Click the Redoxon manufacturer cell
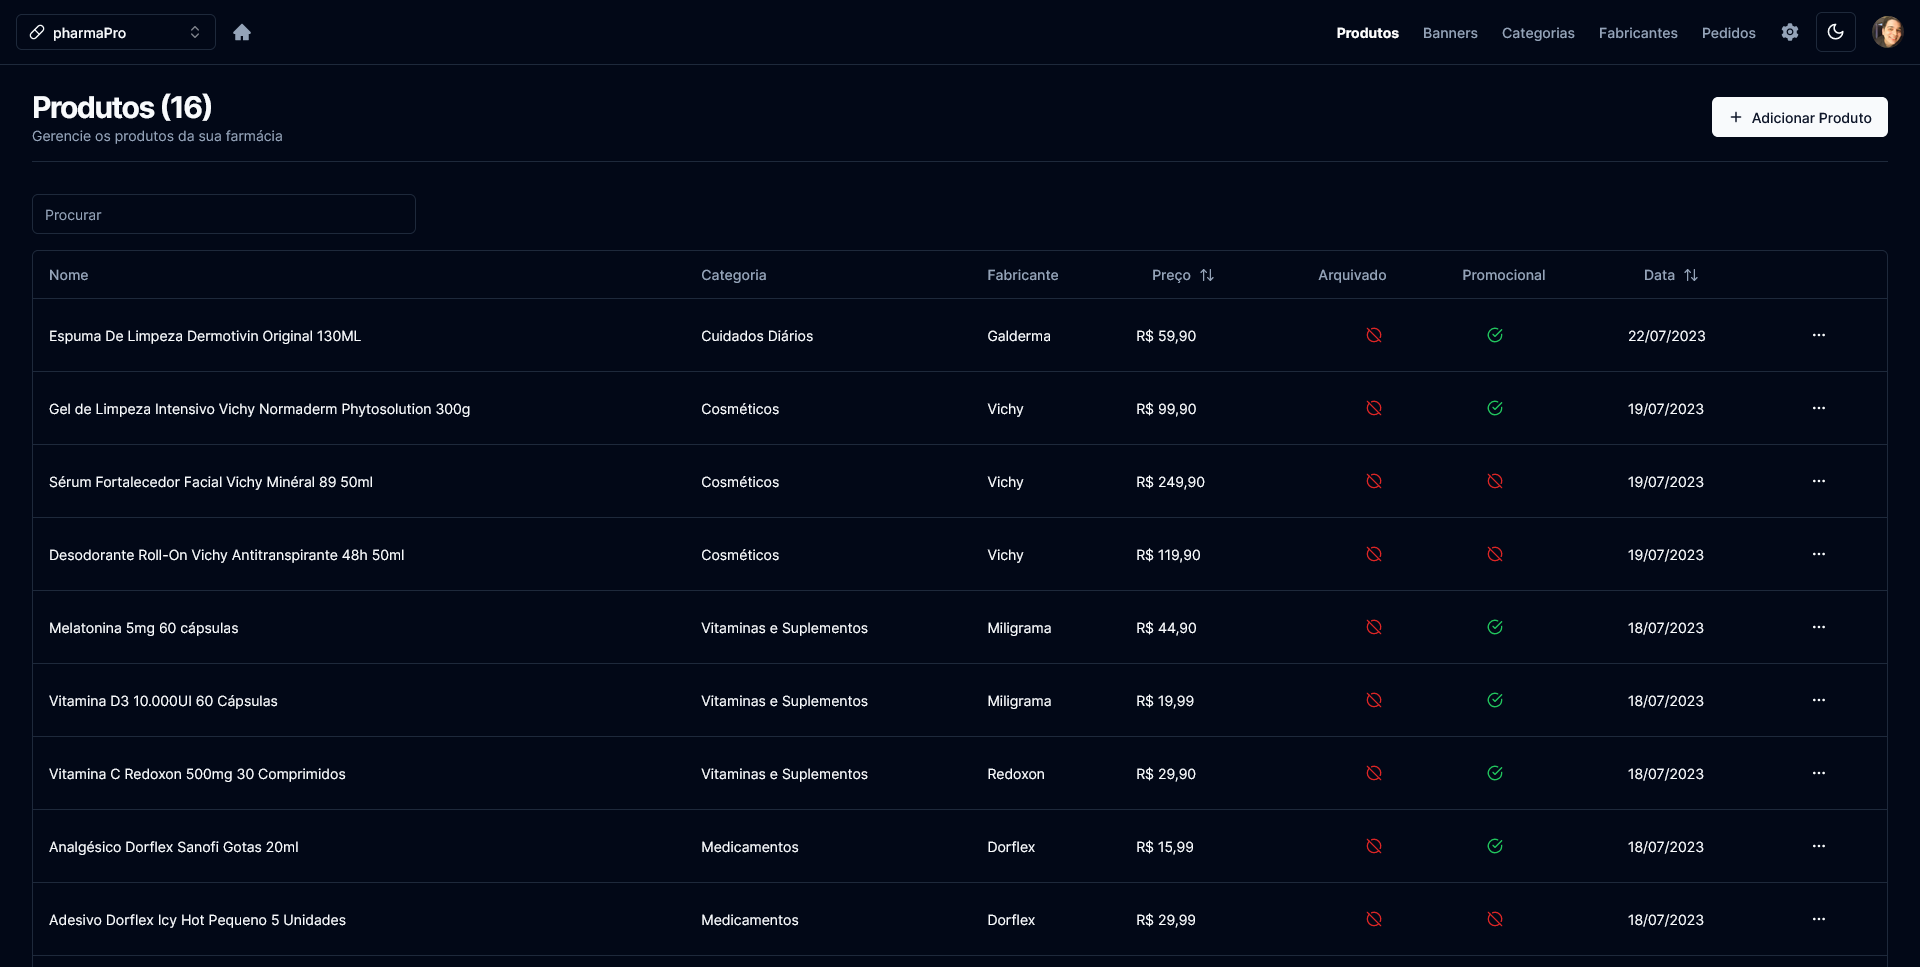The height and width of the screenshot is (967, 1920). click(1016, 774)
